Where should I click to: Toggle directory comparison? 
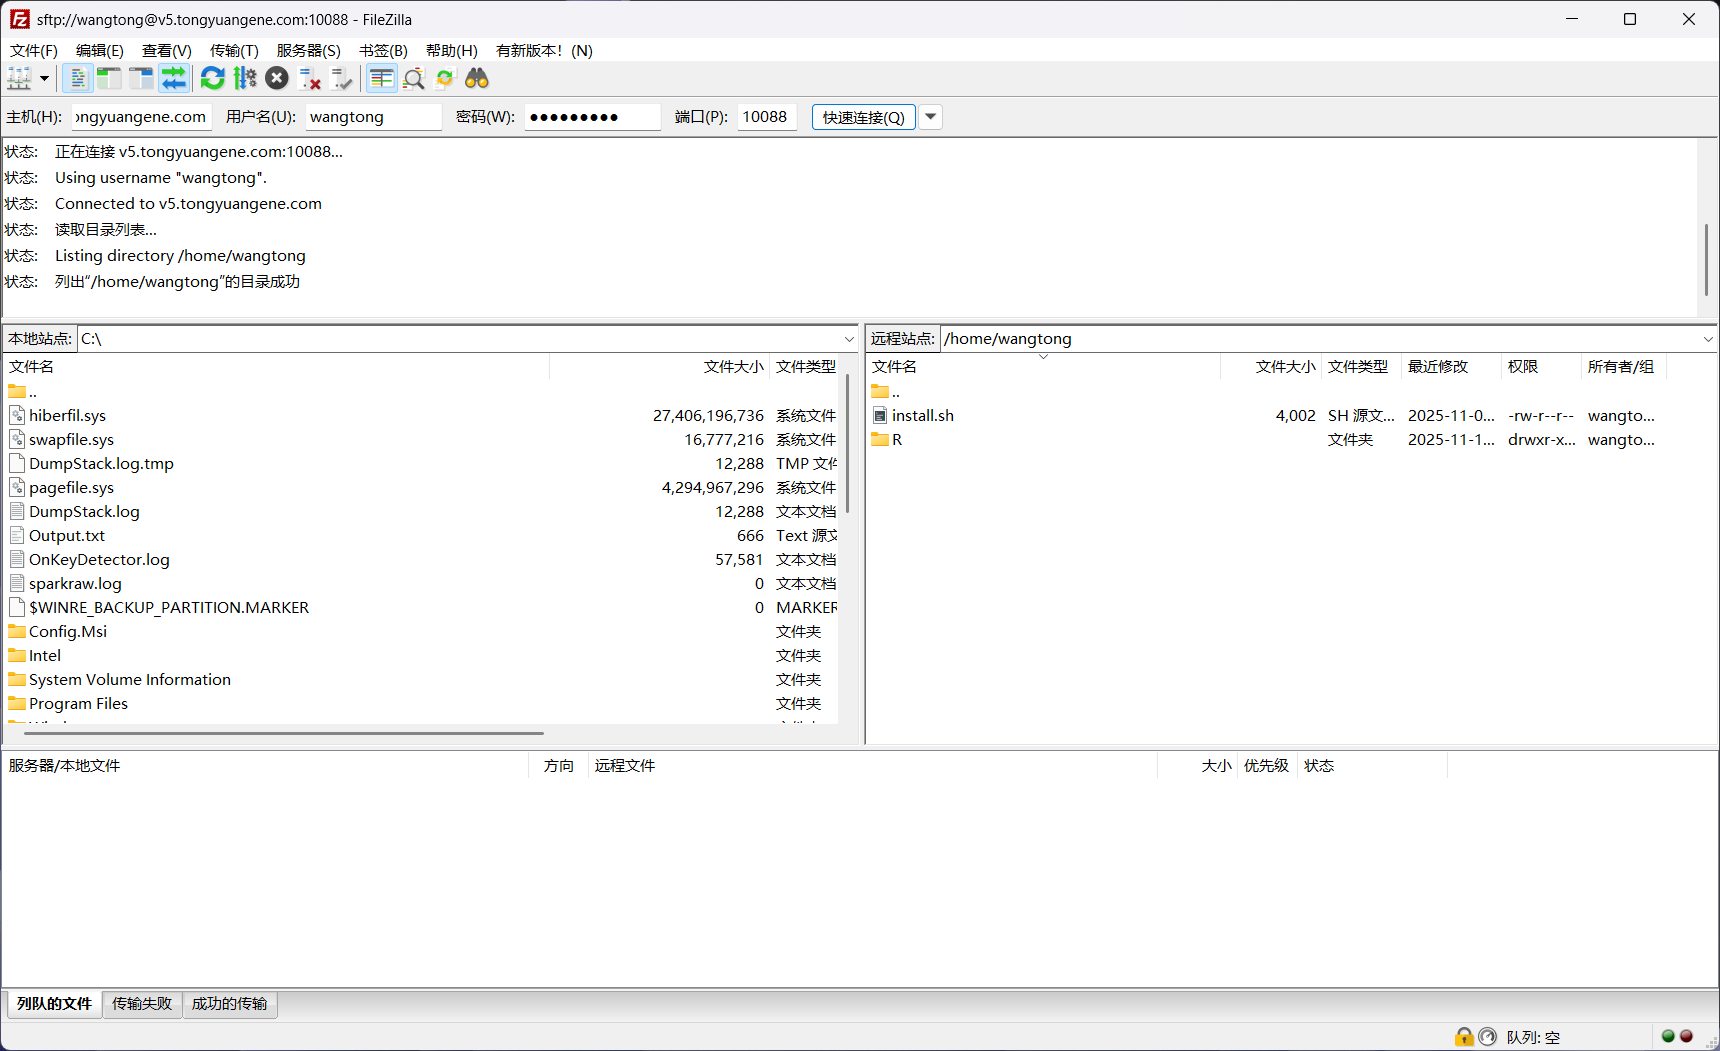tap(413, 78)
